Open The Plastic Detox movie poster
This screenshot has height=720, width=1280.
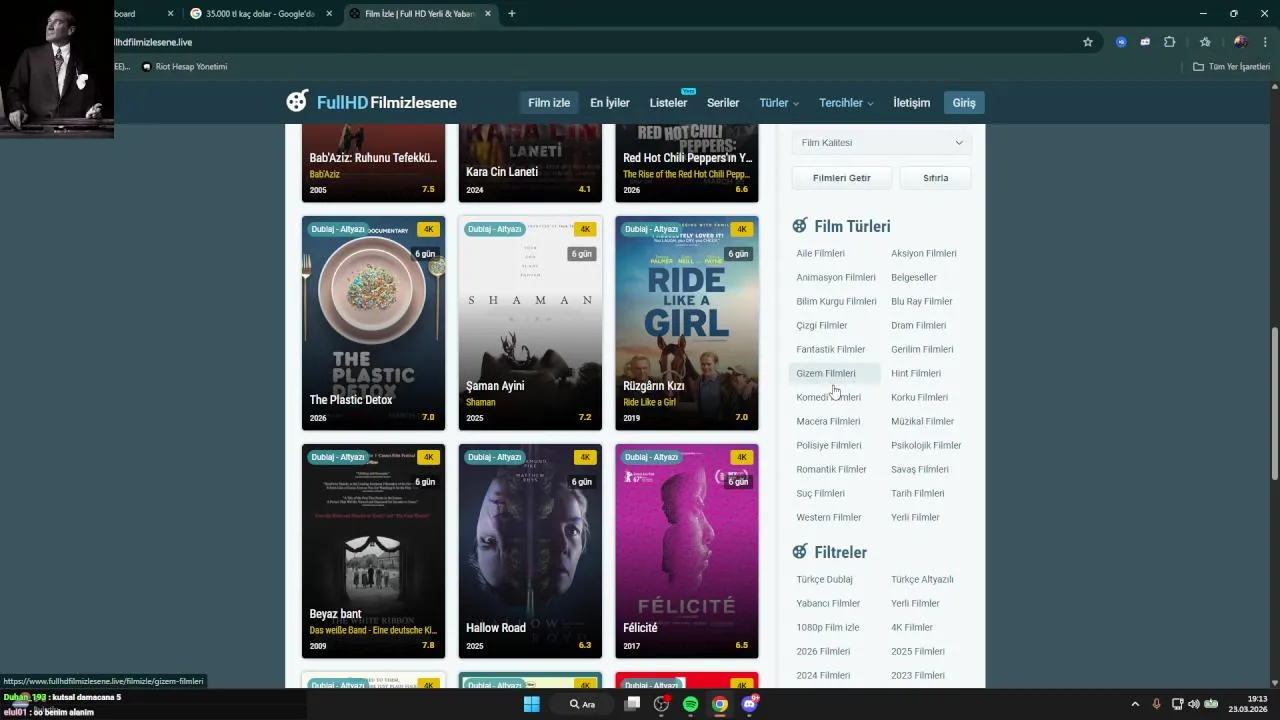coord(373,323)
